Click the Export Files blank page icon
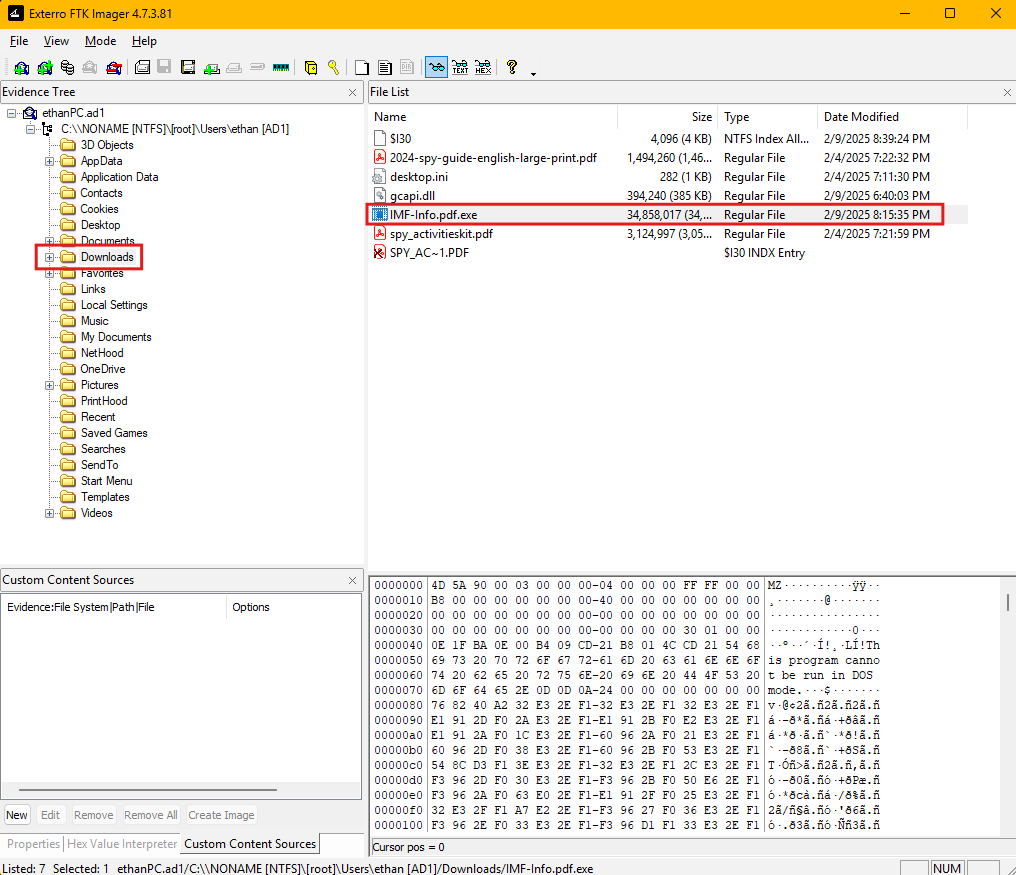Screen dimensions: 1016x875 click(362, 68)
